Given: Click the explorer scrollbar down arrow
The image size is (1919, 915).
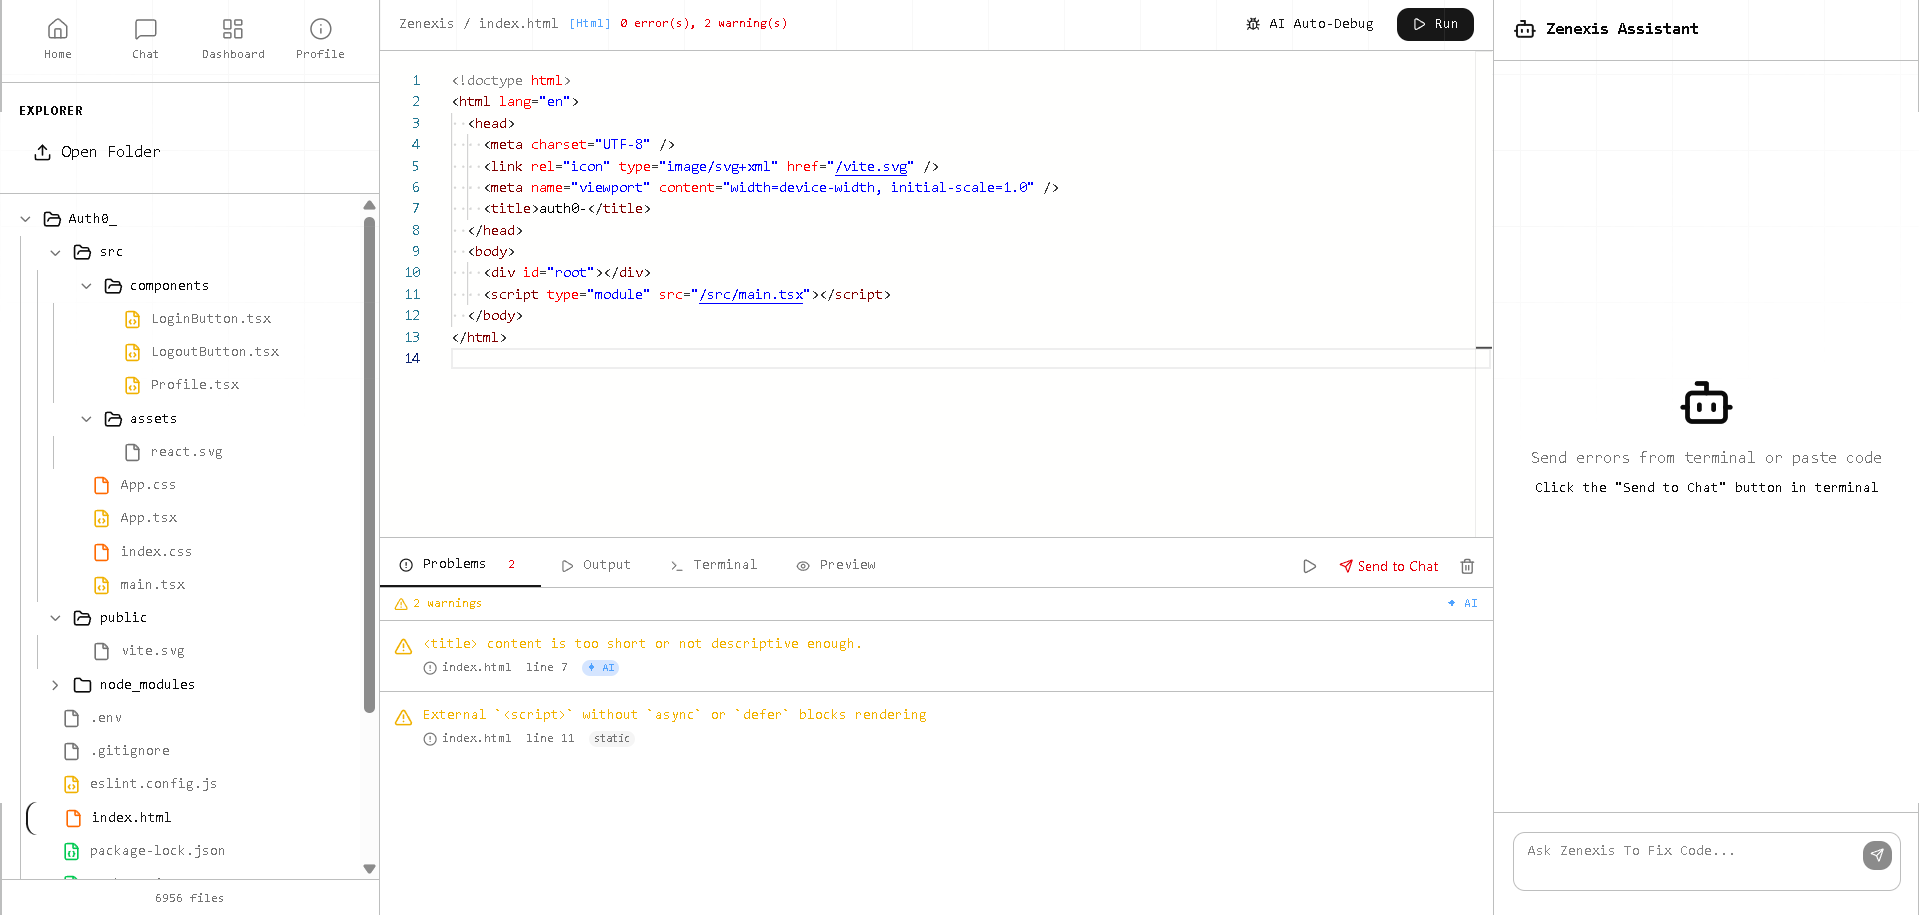Looking at the screenshot, I should click(369, 869).
